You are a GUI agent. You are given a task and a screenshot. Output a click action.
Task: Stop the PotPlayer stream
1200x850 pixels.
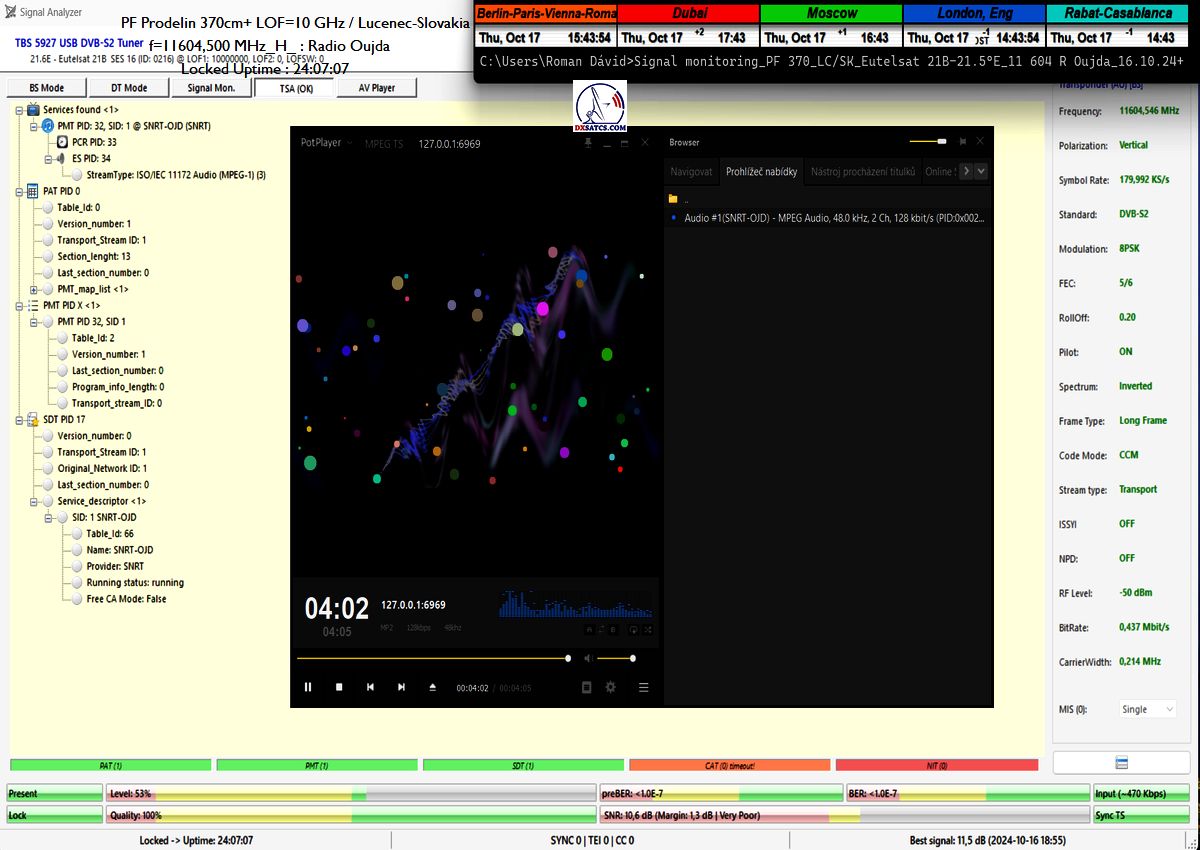click(x=339, y=687)
